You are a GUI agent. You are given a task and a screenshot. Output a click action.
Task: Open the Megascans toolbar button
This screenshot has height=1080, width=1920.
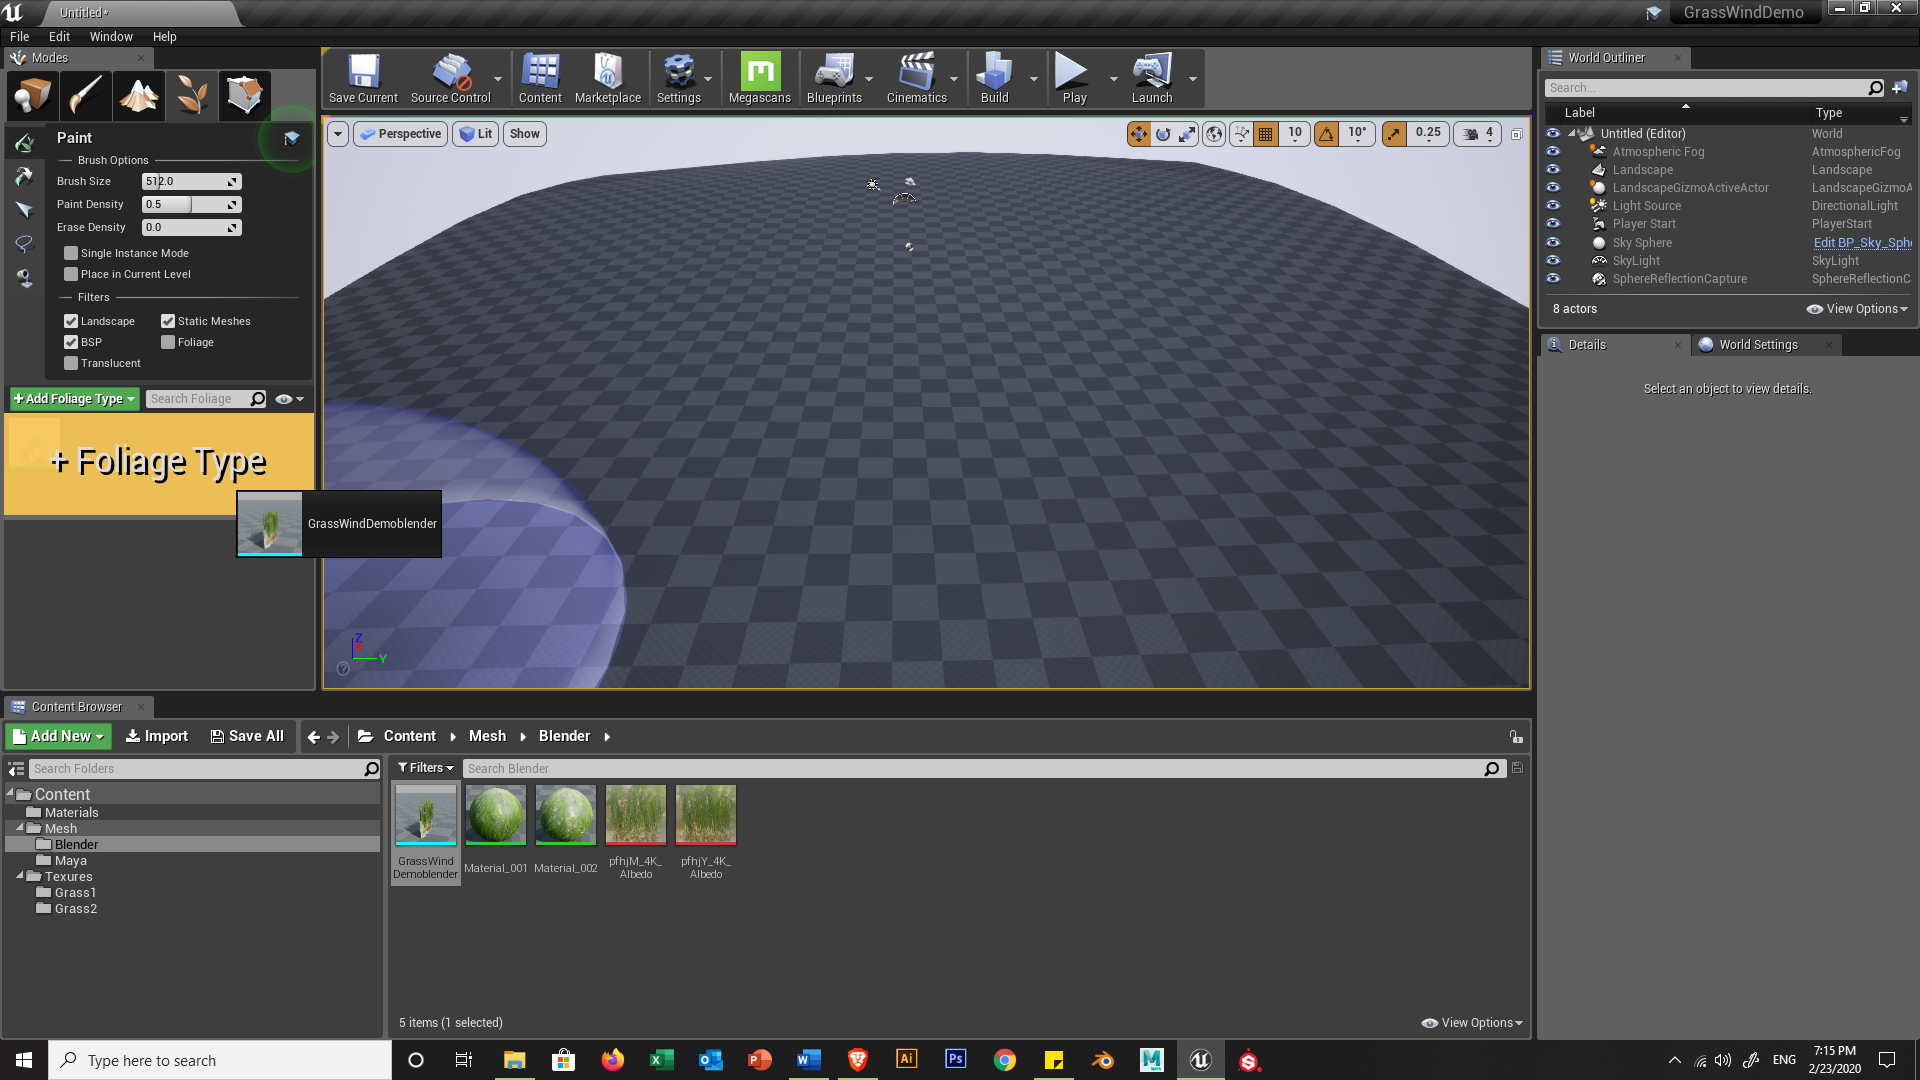tap(759, 78)
